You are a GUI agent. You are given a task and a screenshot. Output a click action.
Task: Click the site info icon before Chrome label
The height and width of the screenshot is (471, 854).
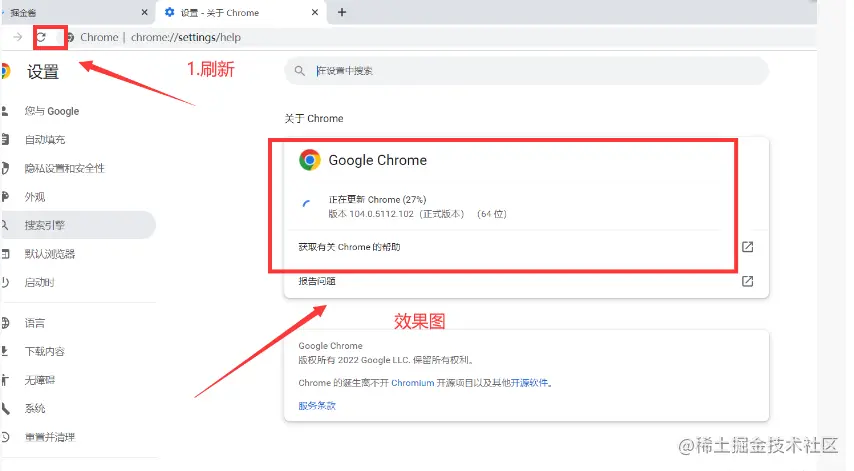click(70, 38)
